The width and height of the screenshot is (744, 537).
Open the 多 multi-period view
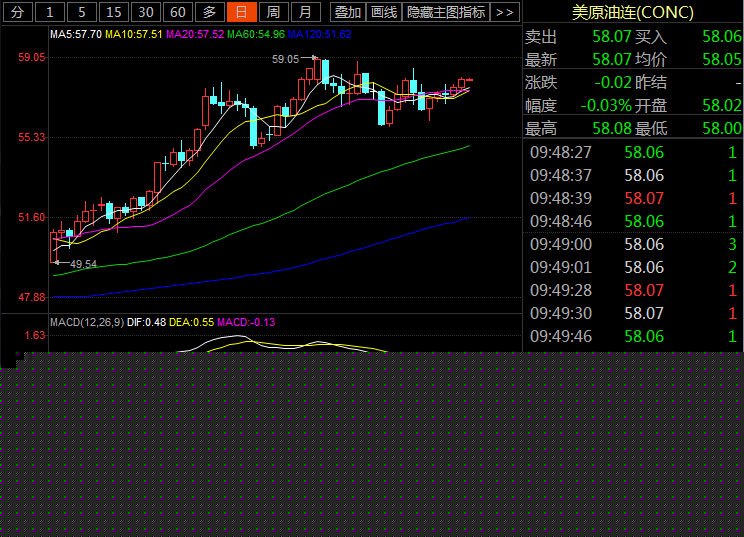[209, 12]
